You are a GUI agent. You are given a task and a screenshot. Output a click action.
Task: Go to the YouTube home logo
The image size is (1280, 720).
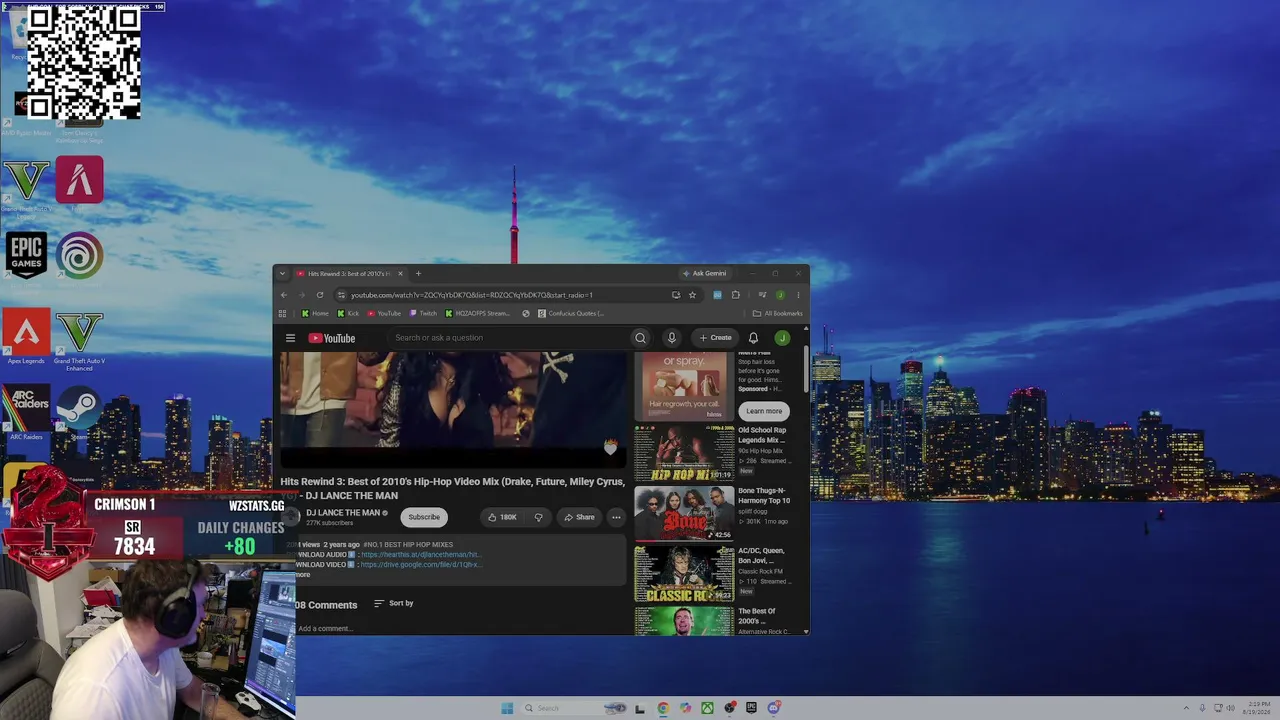pyautogui.click(x=332, y=338)
